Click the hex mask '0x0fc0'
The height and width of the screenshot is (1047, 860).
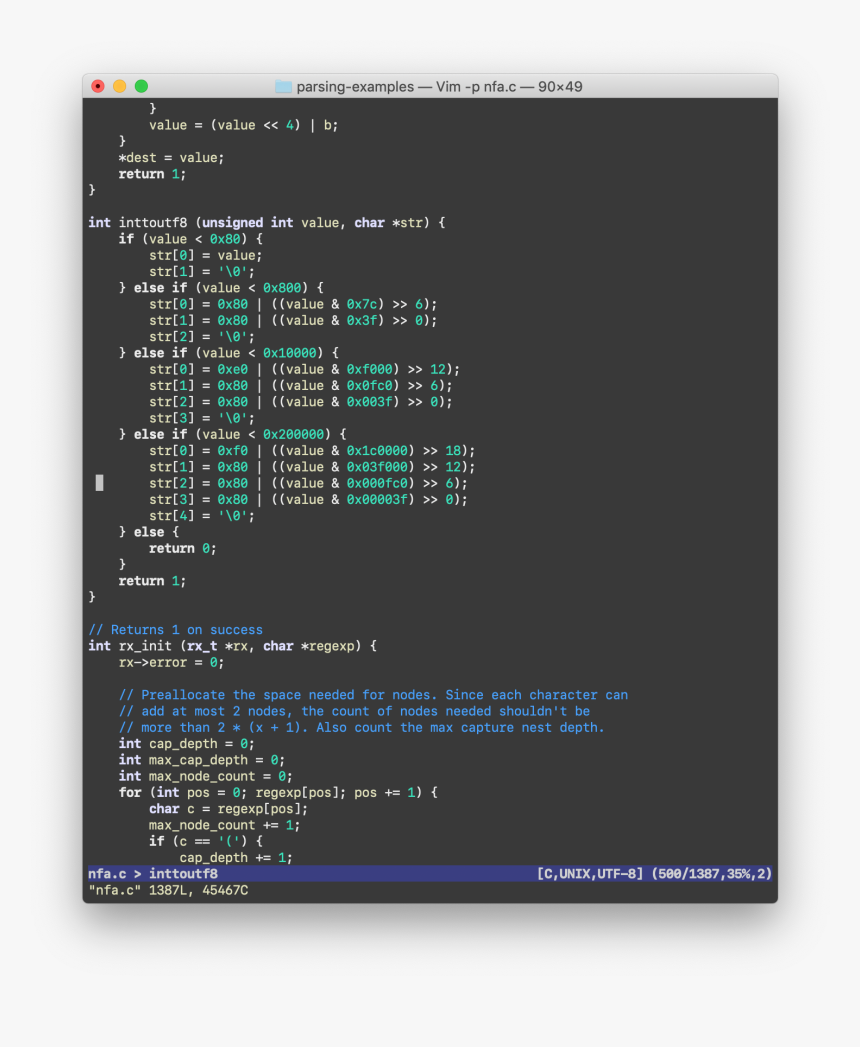pos(369,385)
